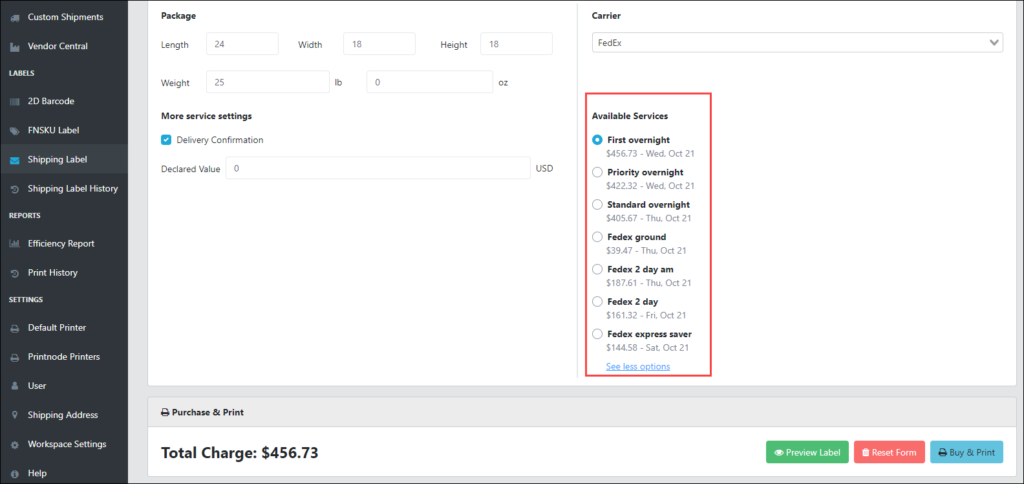Select Fedex 2 day am option
This screenshot has width=1024, height=484.
click(597, 269)
